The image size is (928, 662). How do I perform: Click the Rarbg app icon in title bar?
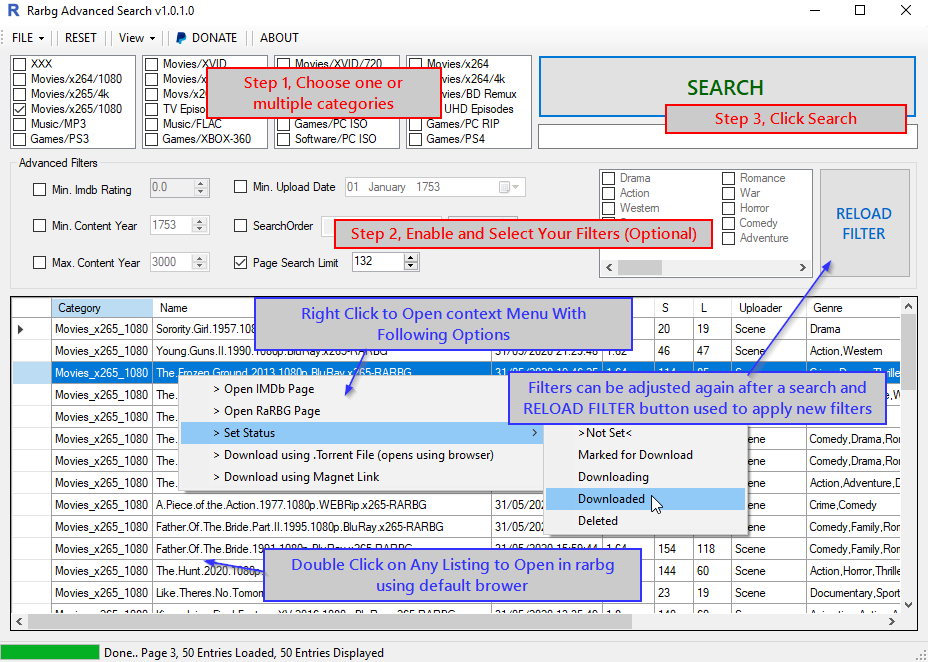coord(13,11)
